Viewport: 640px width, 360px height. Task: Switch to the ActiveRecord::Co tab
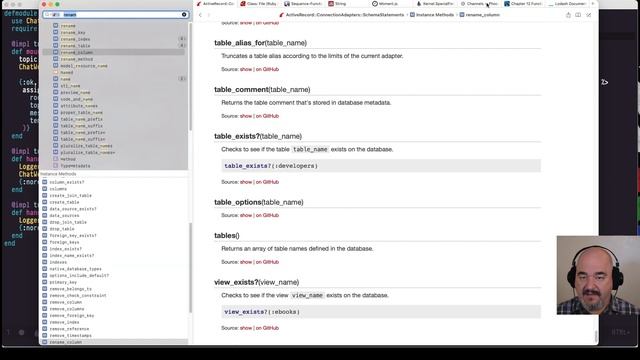[216, 4]
